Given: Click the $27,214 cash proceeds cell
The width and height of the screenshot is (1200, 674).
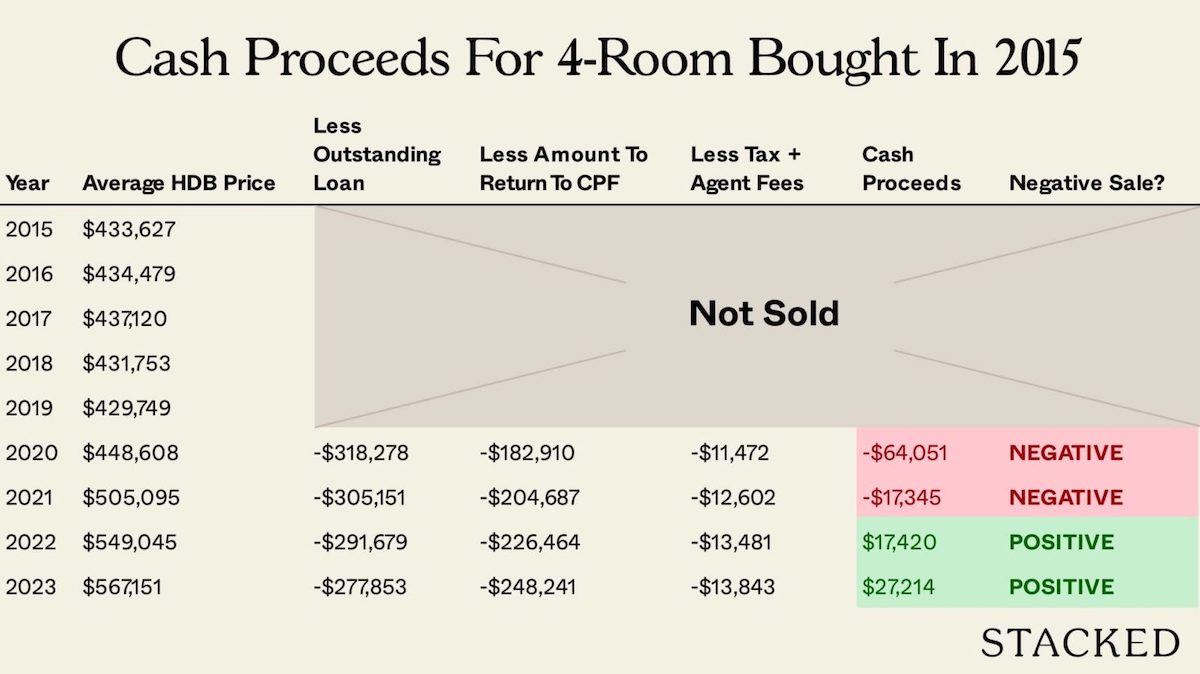Looking at the screenshot, I should (898, 587).
